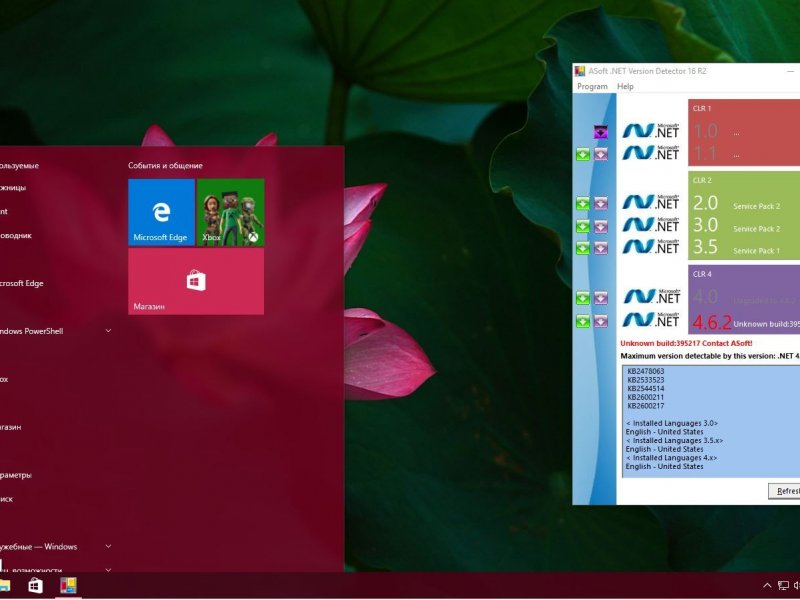Click the red 4.6.2 version number
The image size is (800, 600).
pos(712,322)
